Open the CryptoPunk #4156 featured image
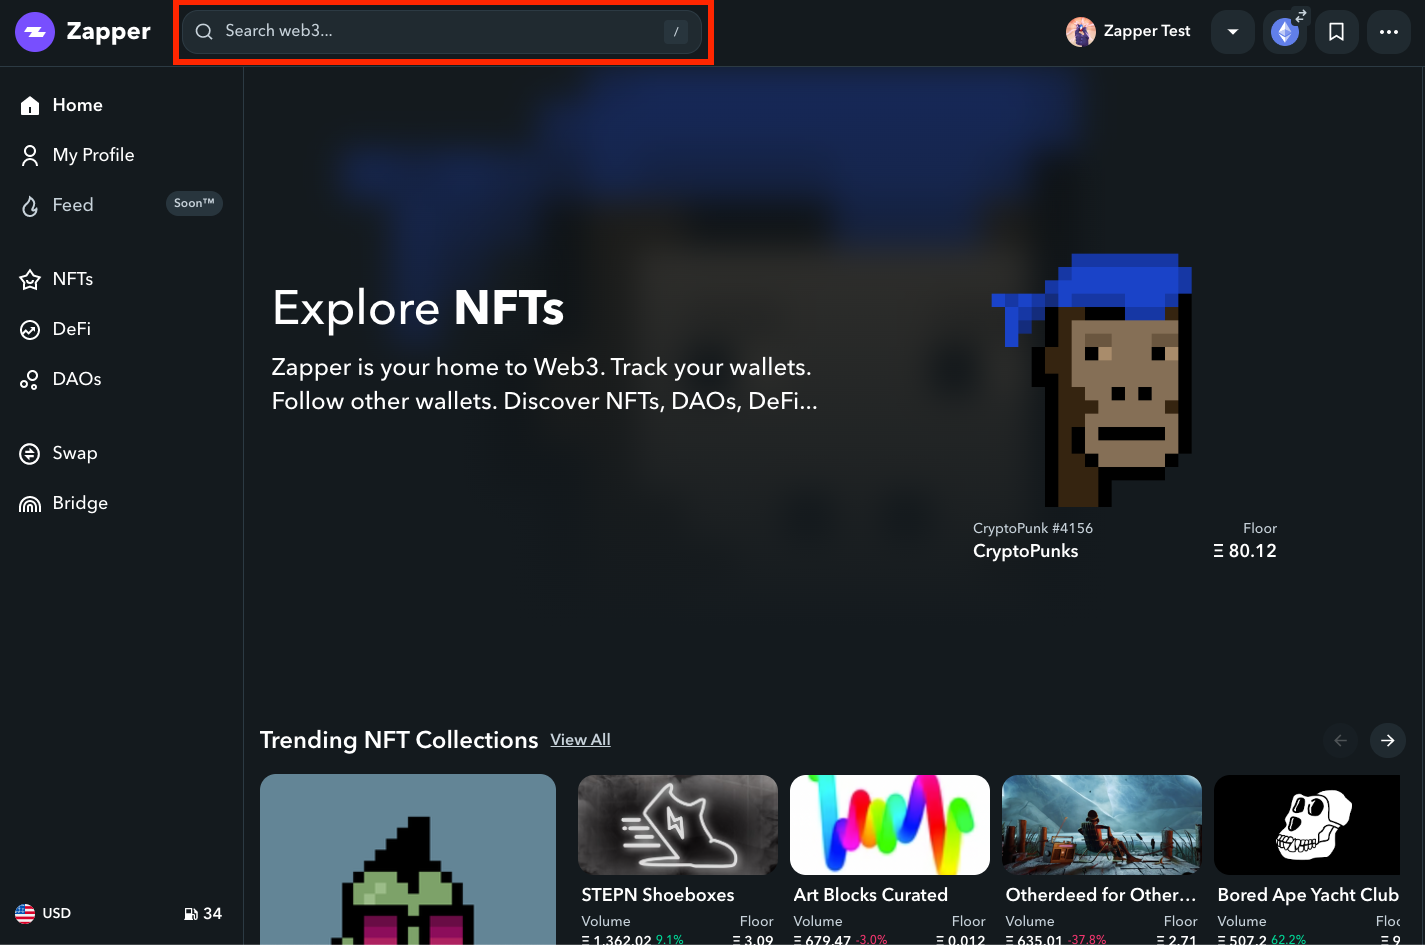This screenshot has width=1425, height=945. [1092, 380]
